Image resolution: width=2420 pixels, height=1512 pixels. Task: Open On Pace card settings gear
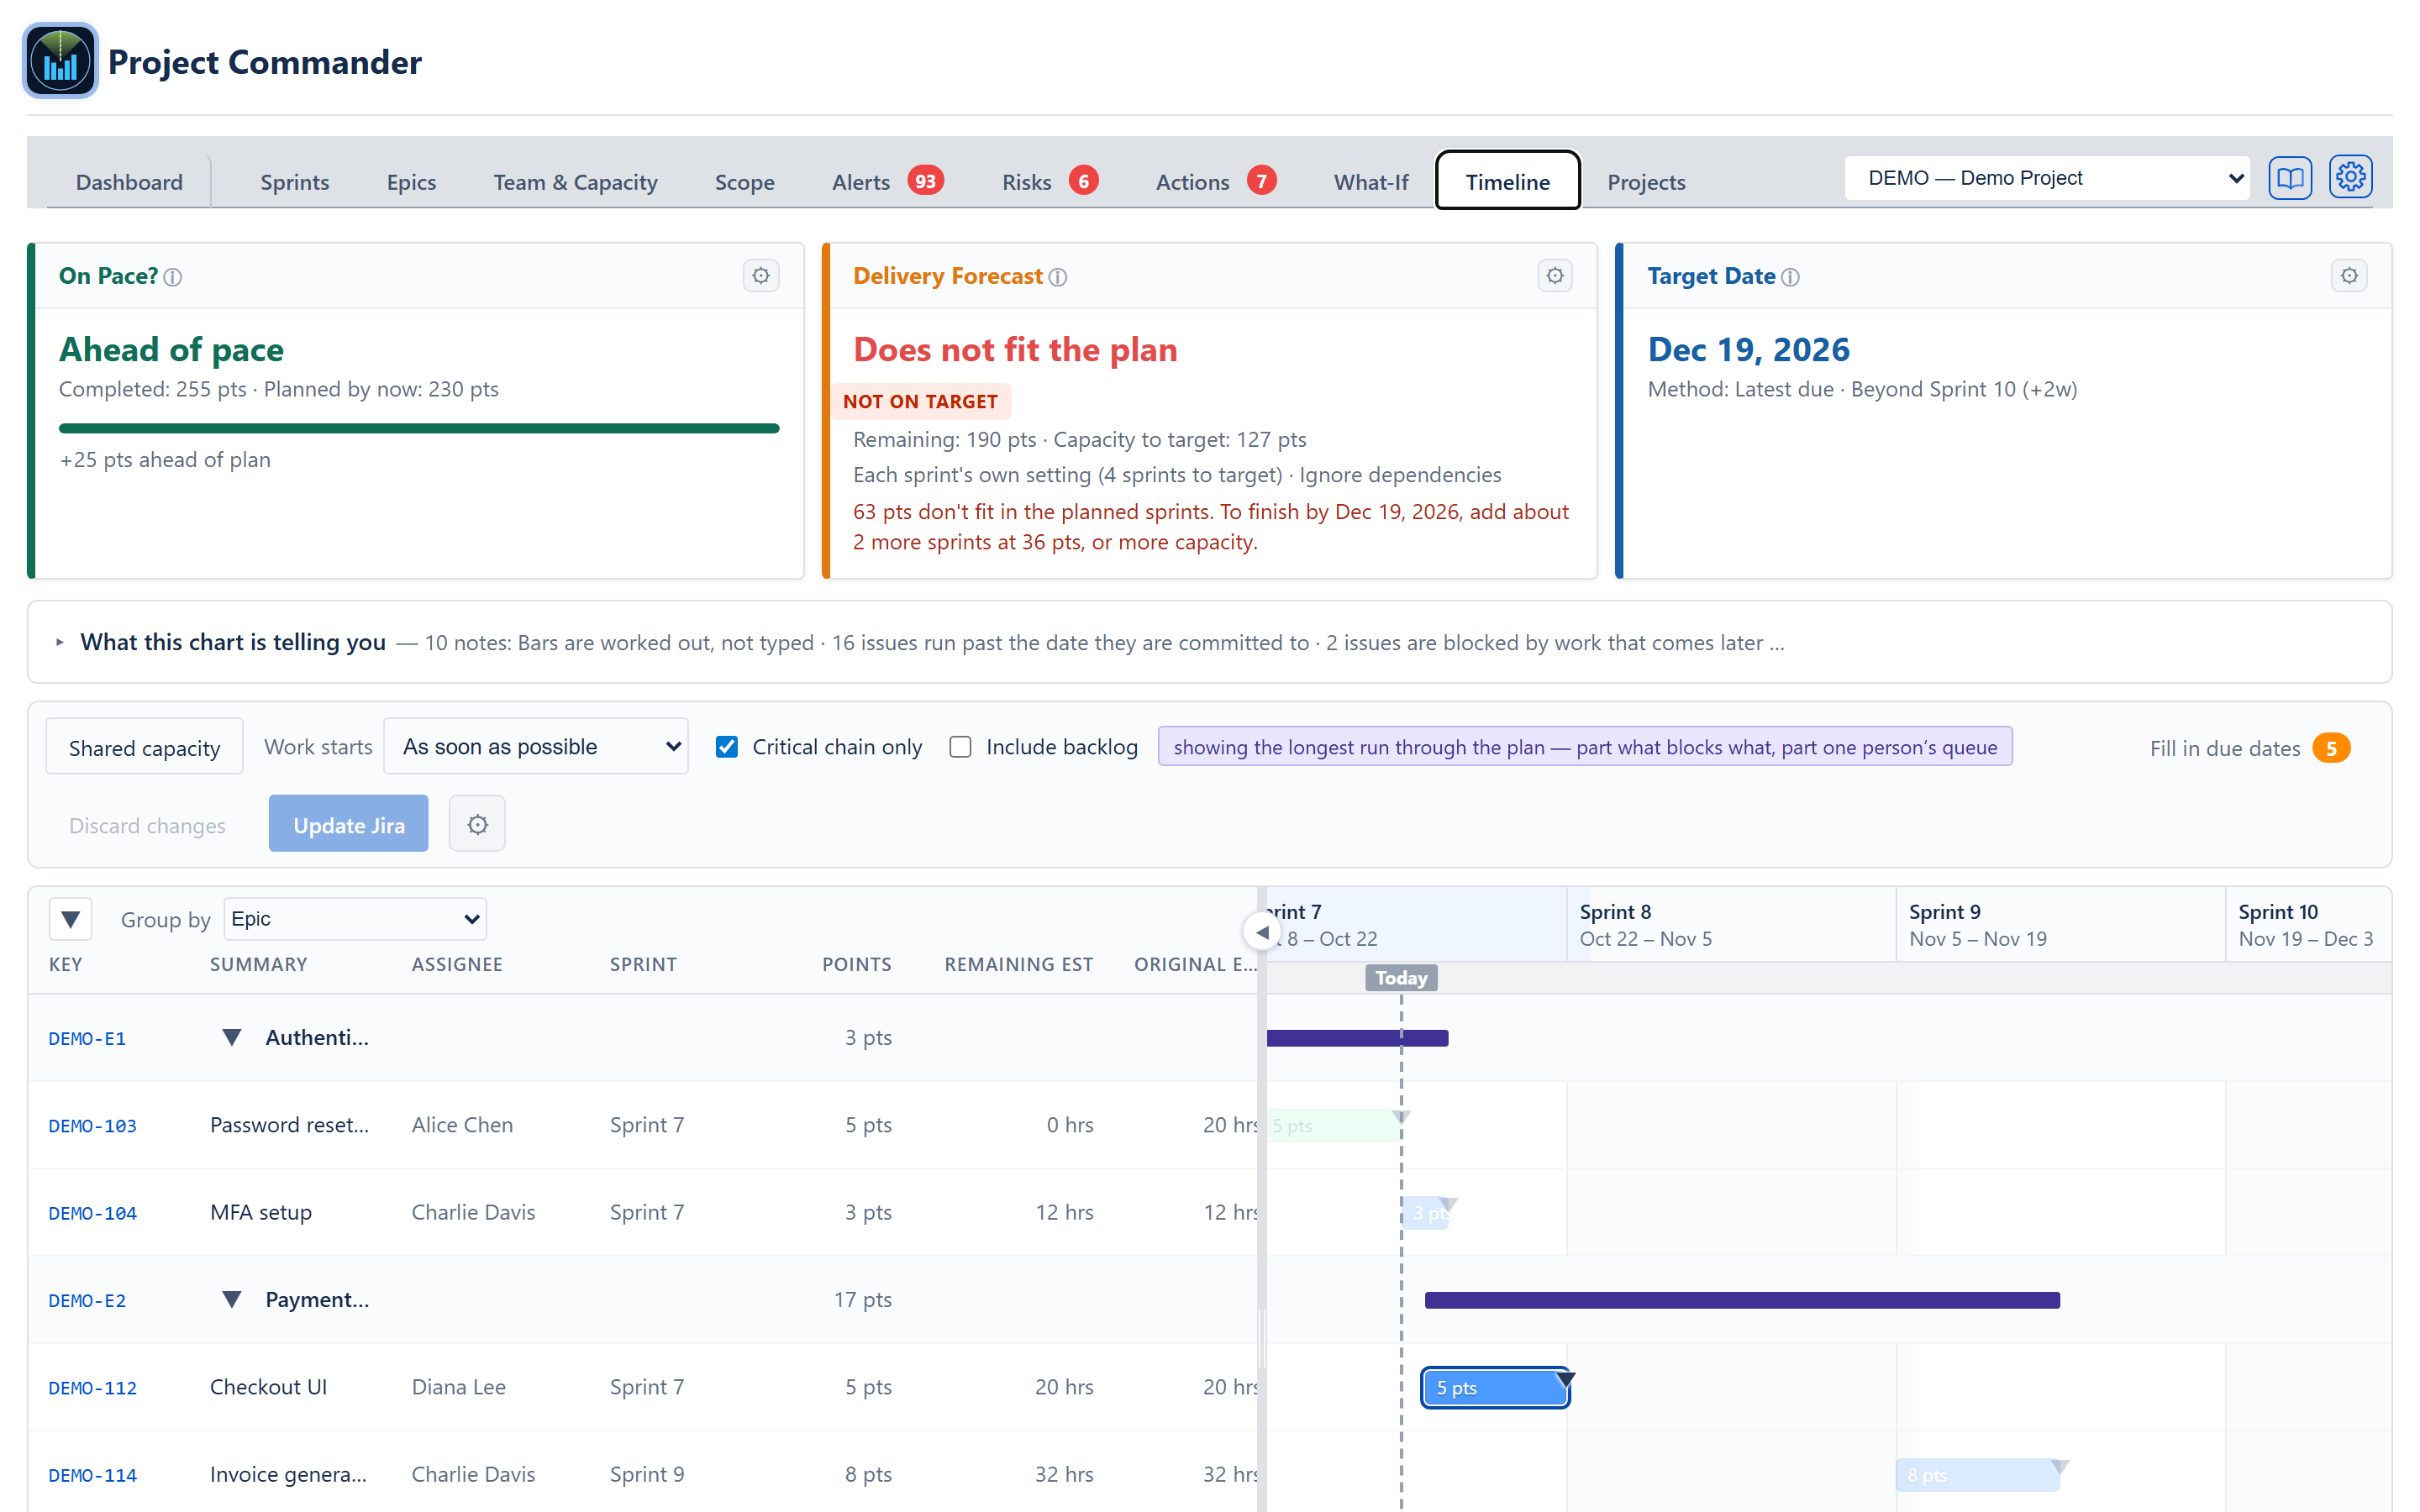click(x=761, y=276)
